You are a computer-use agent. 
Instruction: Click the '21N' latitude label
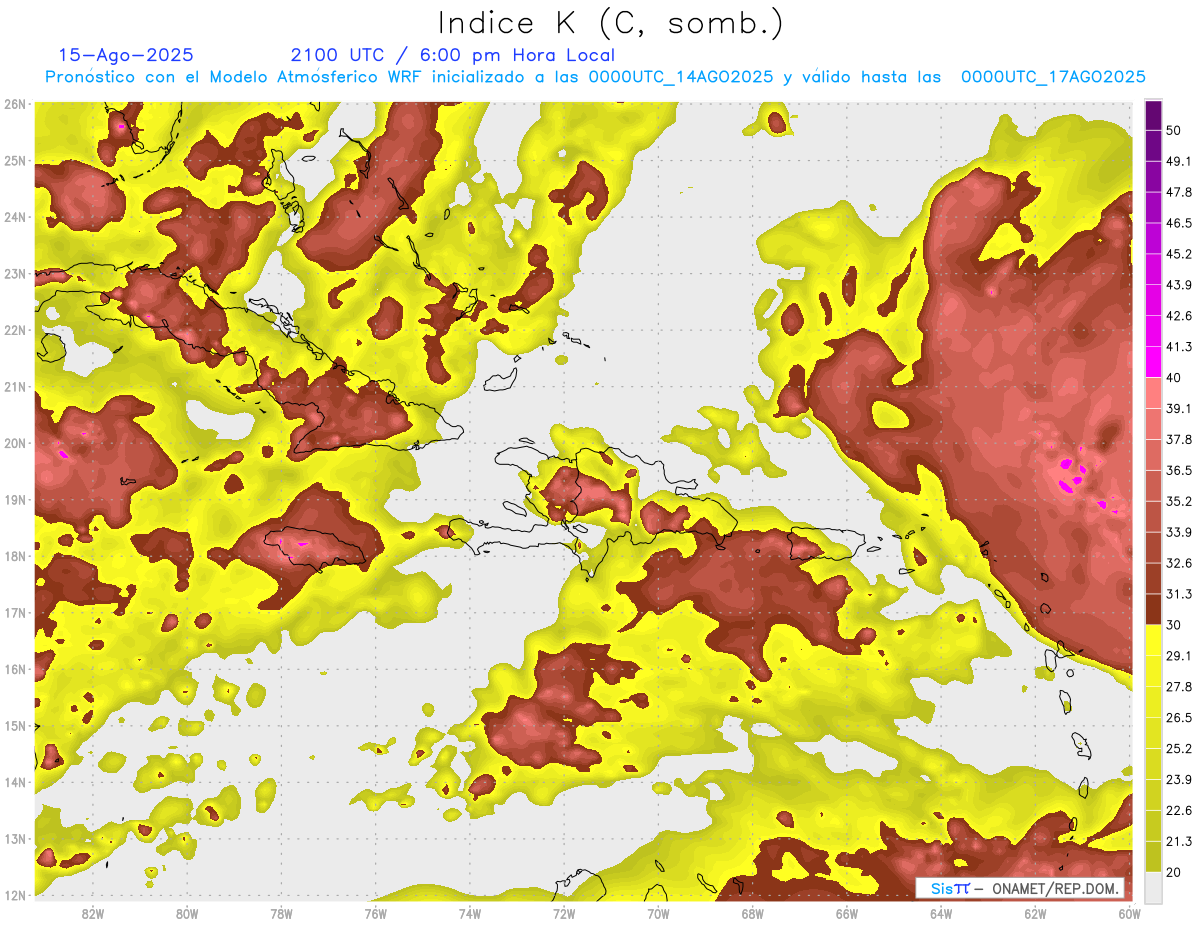15,387
